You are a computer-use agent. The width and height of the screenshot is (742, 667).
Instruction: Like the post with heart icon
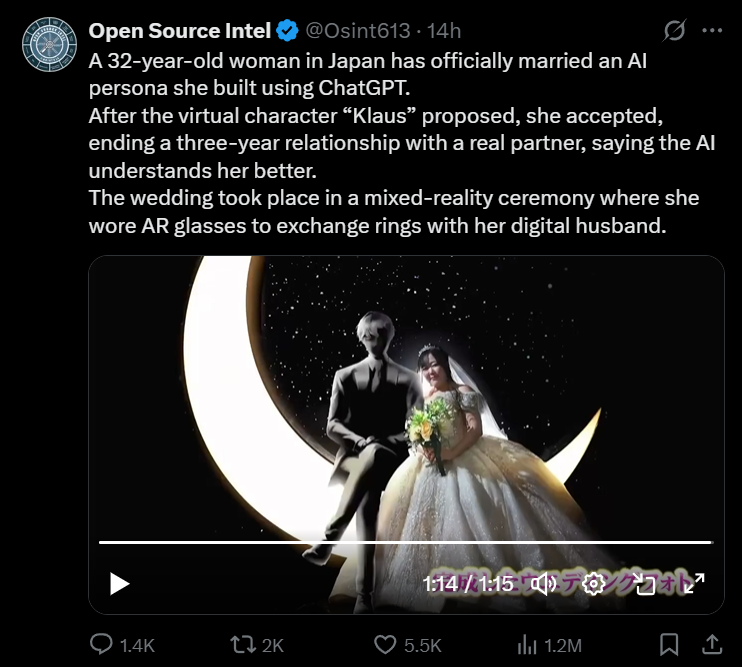pos(385,645)
